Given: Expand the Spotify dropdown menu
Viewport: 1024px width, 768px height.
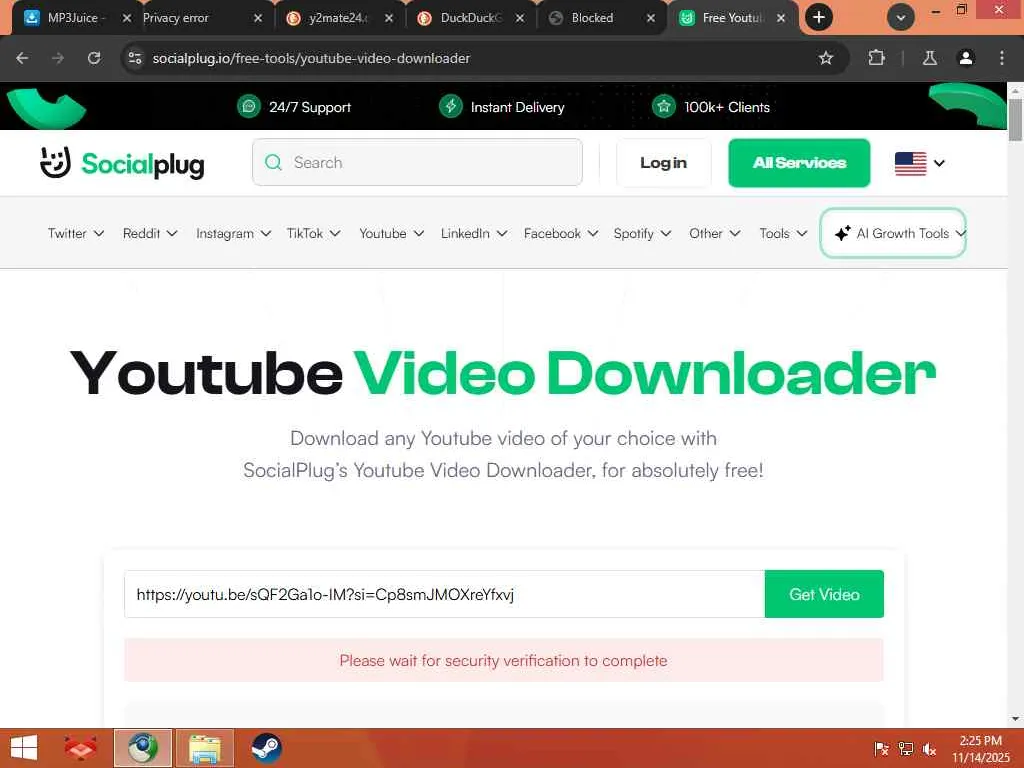Looking at the screenshot, I should [642, 233].
